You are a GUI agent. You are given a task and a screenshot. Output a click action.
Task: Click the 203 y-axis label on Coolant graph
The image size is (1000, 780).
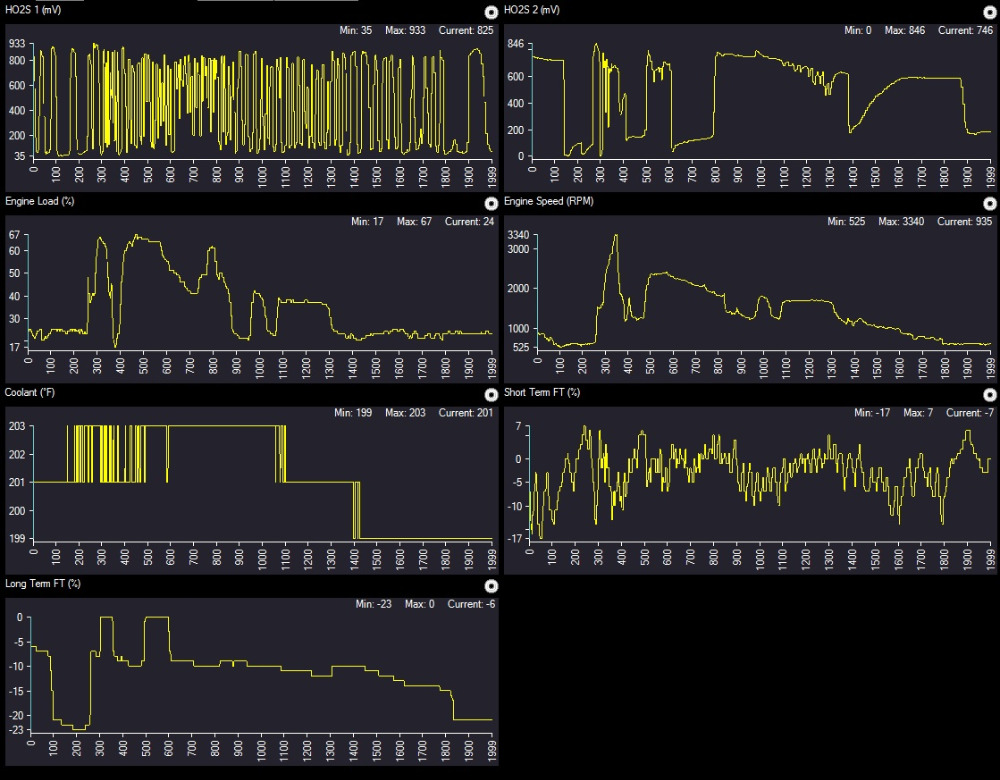click(x=18, y=426)
